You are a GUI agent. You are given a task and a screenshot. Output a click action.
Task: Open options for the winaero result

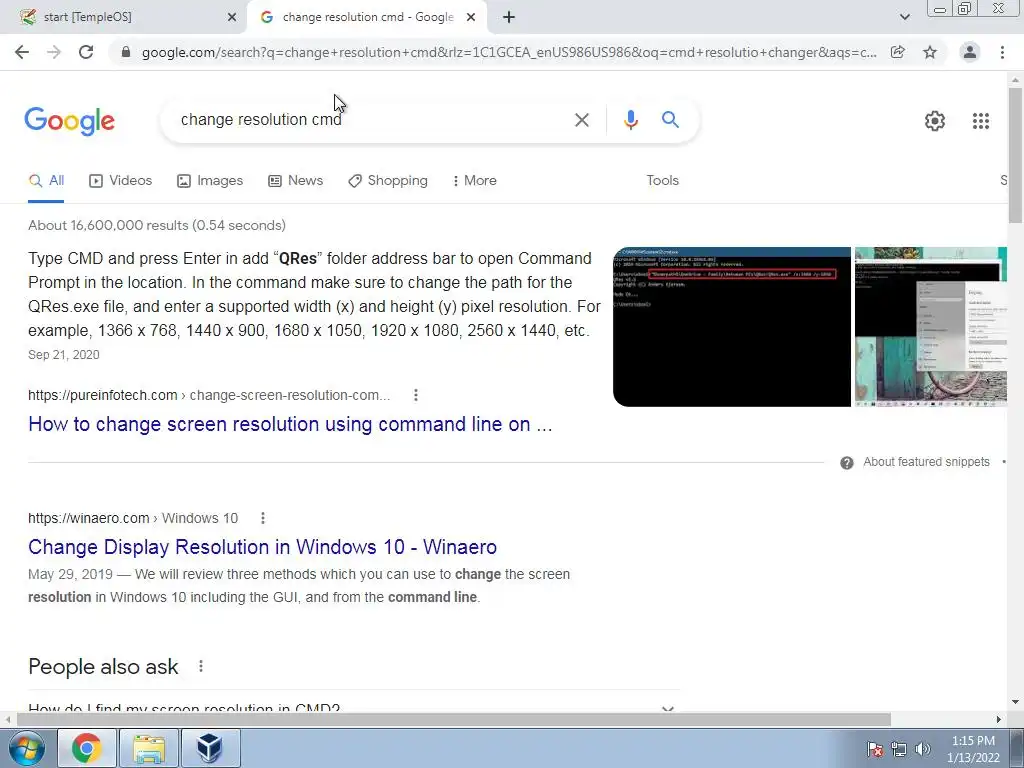pos(263,518)
